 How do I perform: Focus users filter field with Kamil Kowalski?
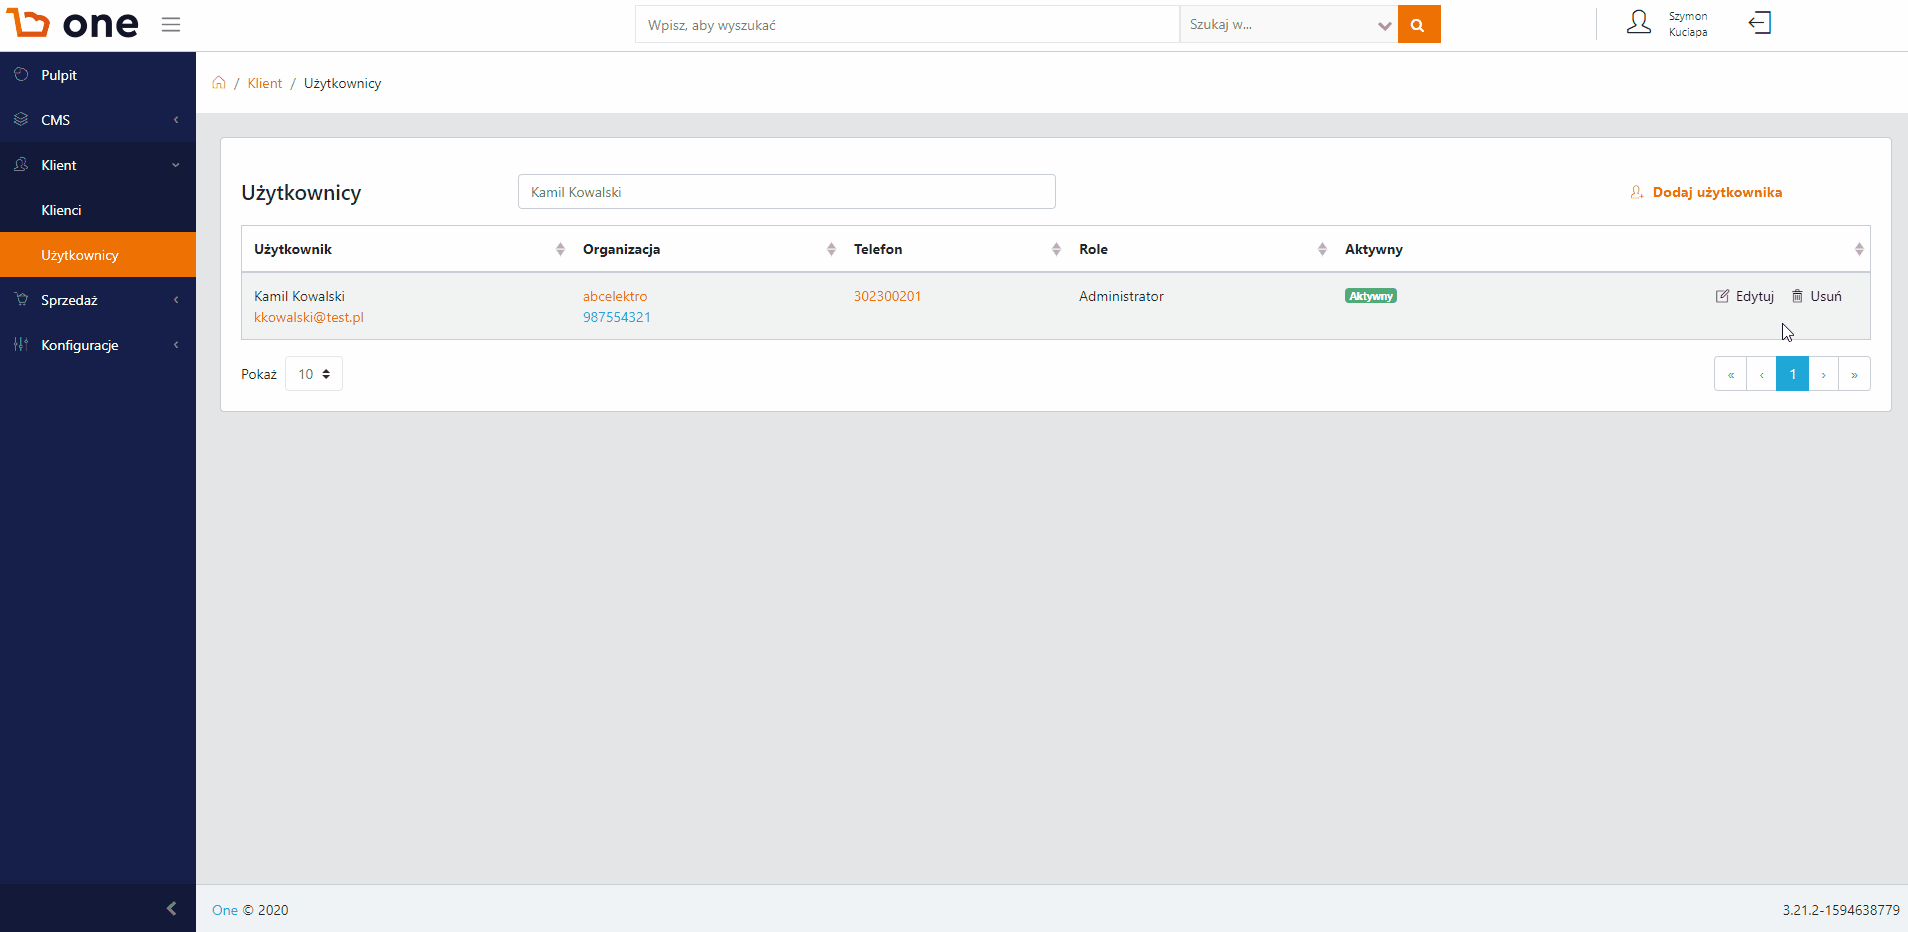click(x=787, y=192)
